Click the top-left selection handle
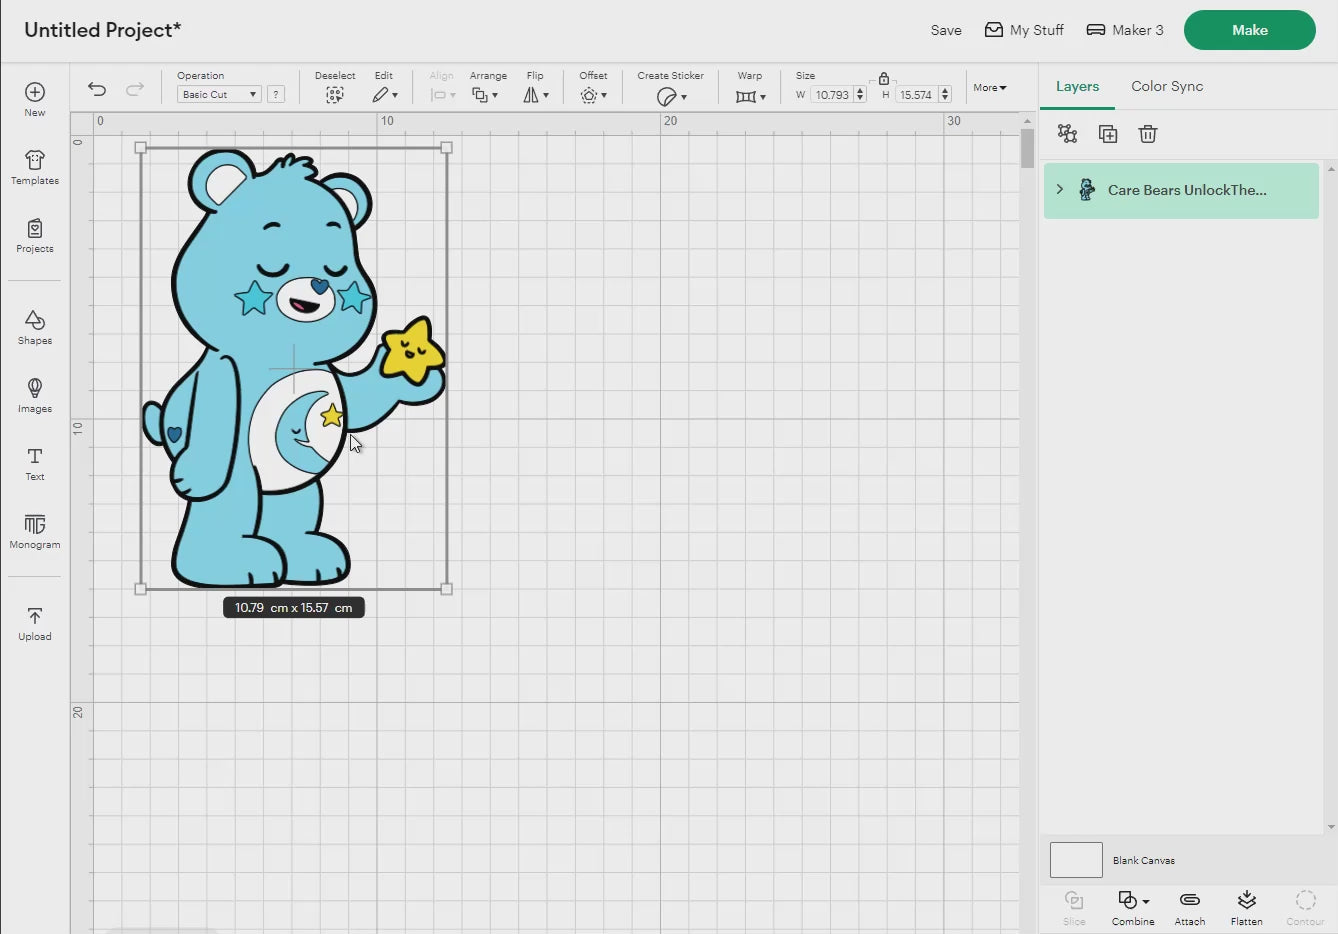 pyautogui.click(x=140, y=148)
